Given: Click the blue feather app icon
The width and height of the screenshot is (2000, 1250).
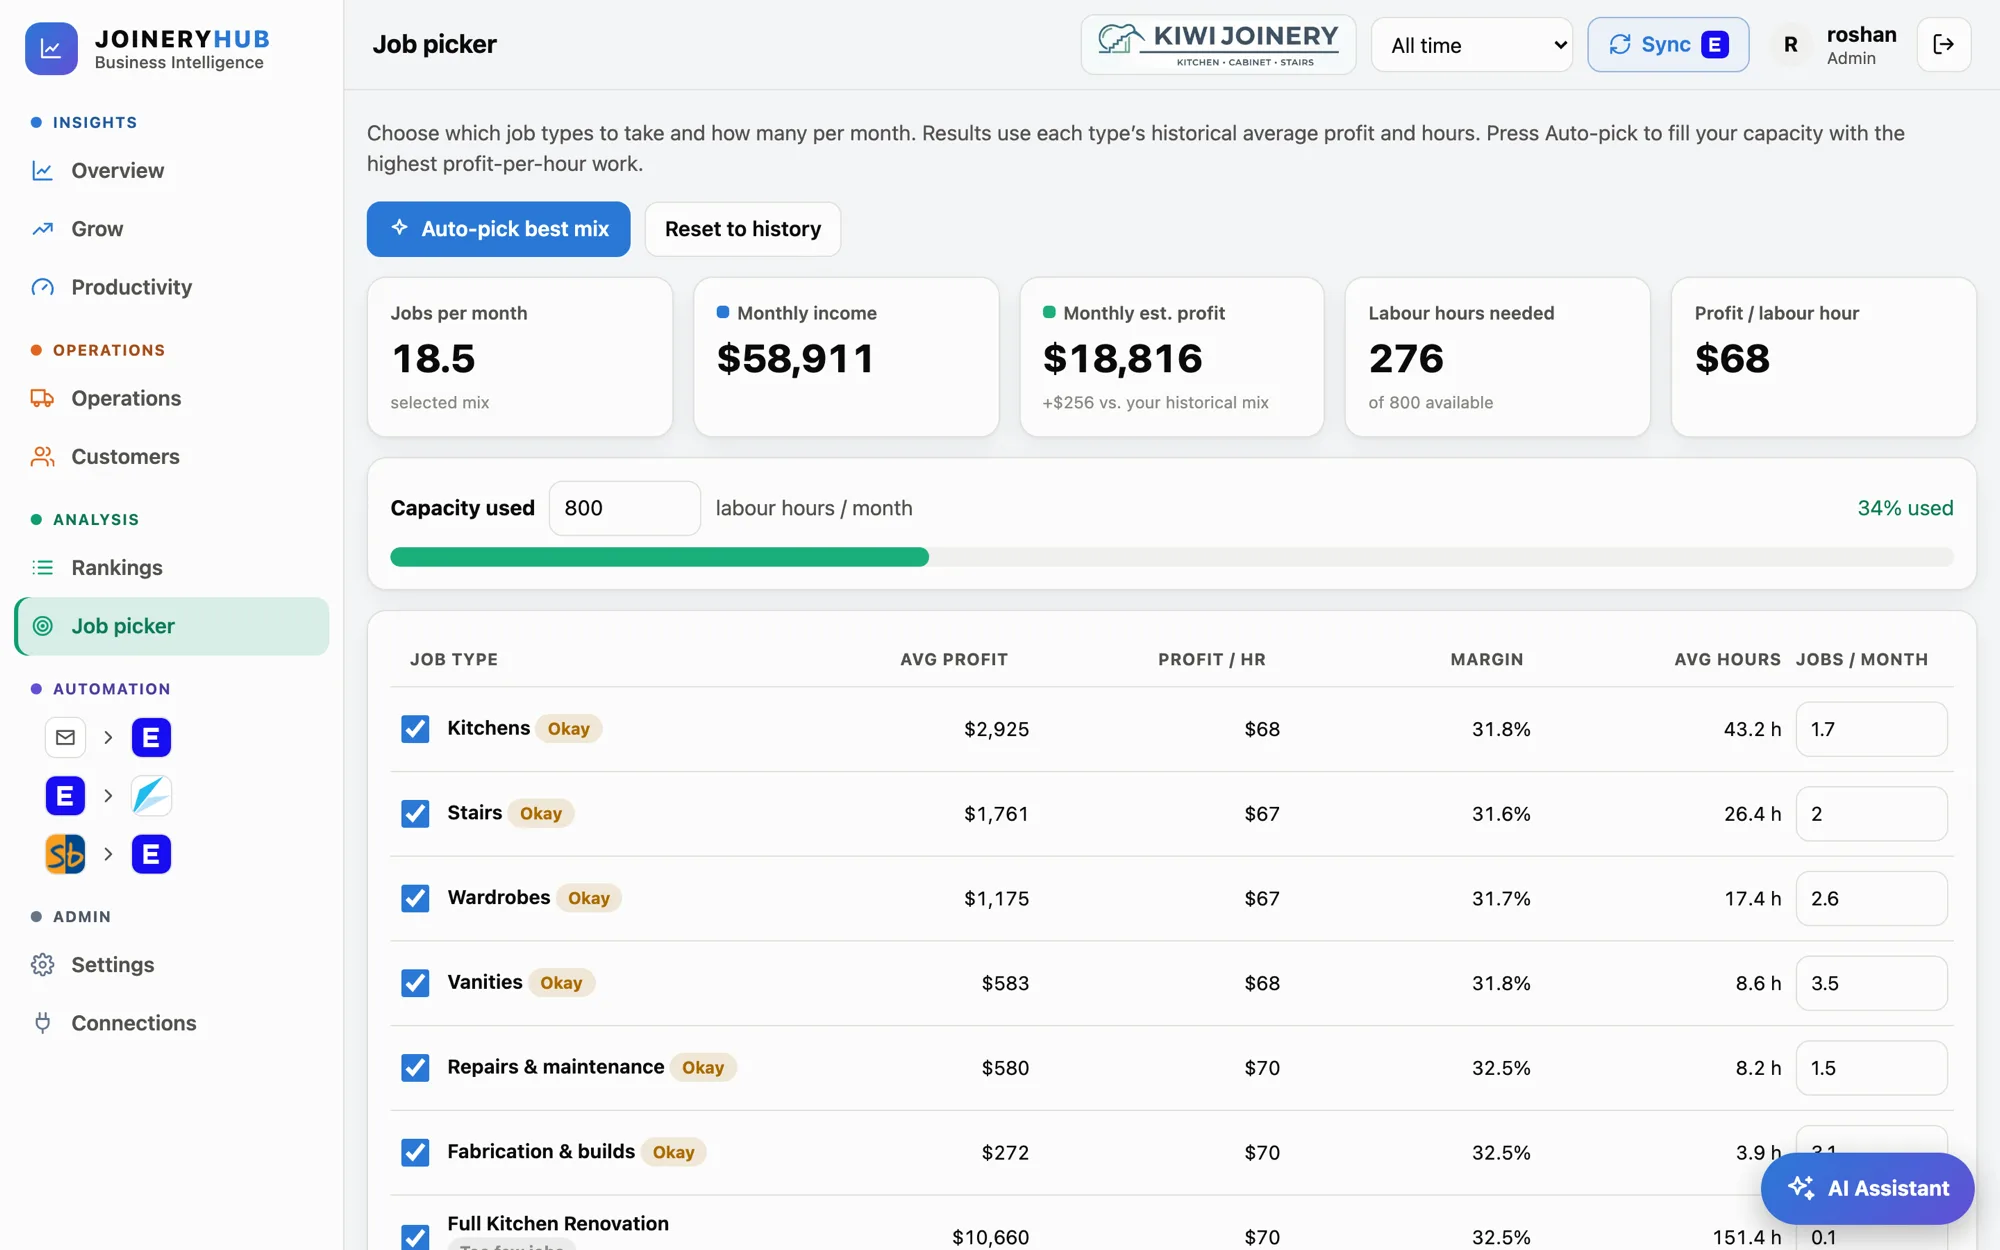Looking at the screenshot, I should [151, 796].
